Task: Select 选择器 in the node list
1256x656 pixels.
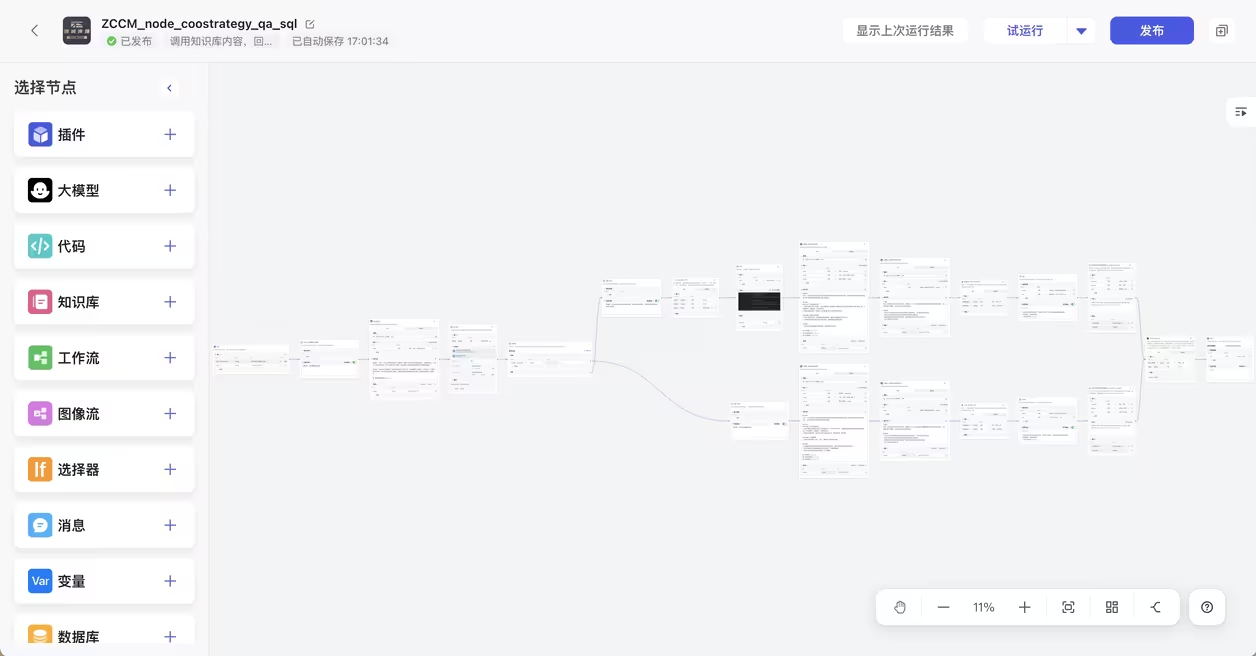Action: 78,470
